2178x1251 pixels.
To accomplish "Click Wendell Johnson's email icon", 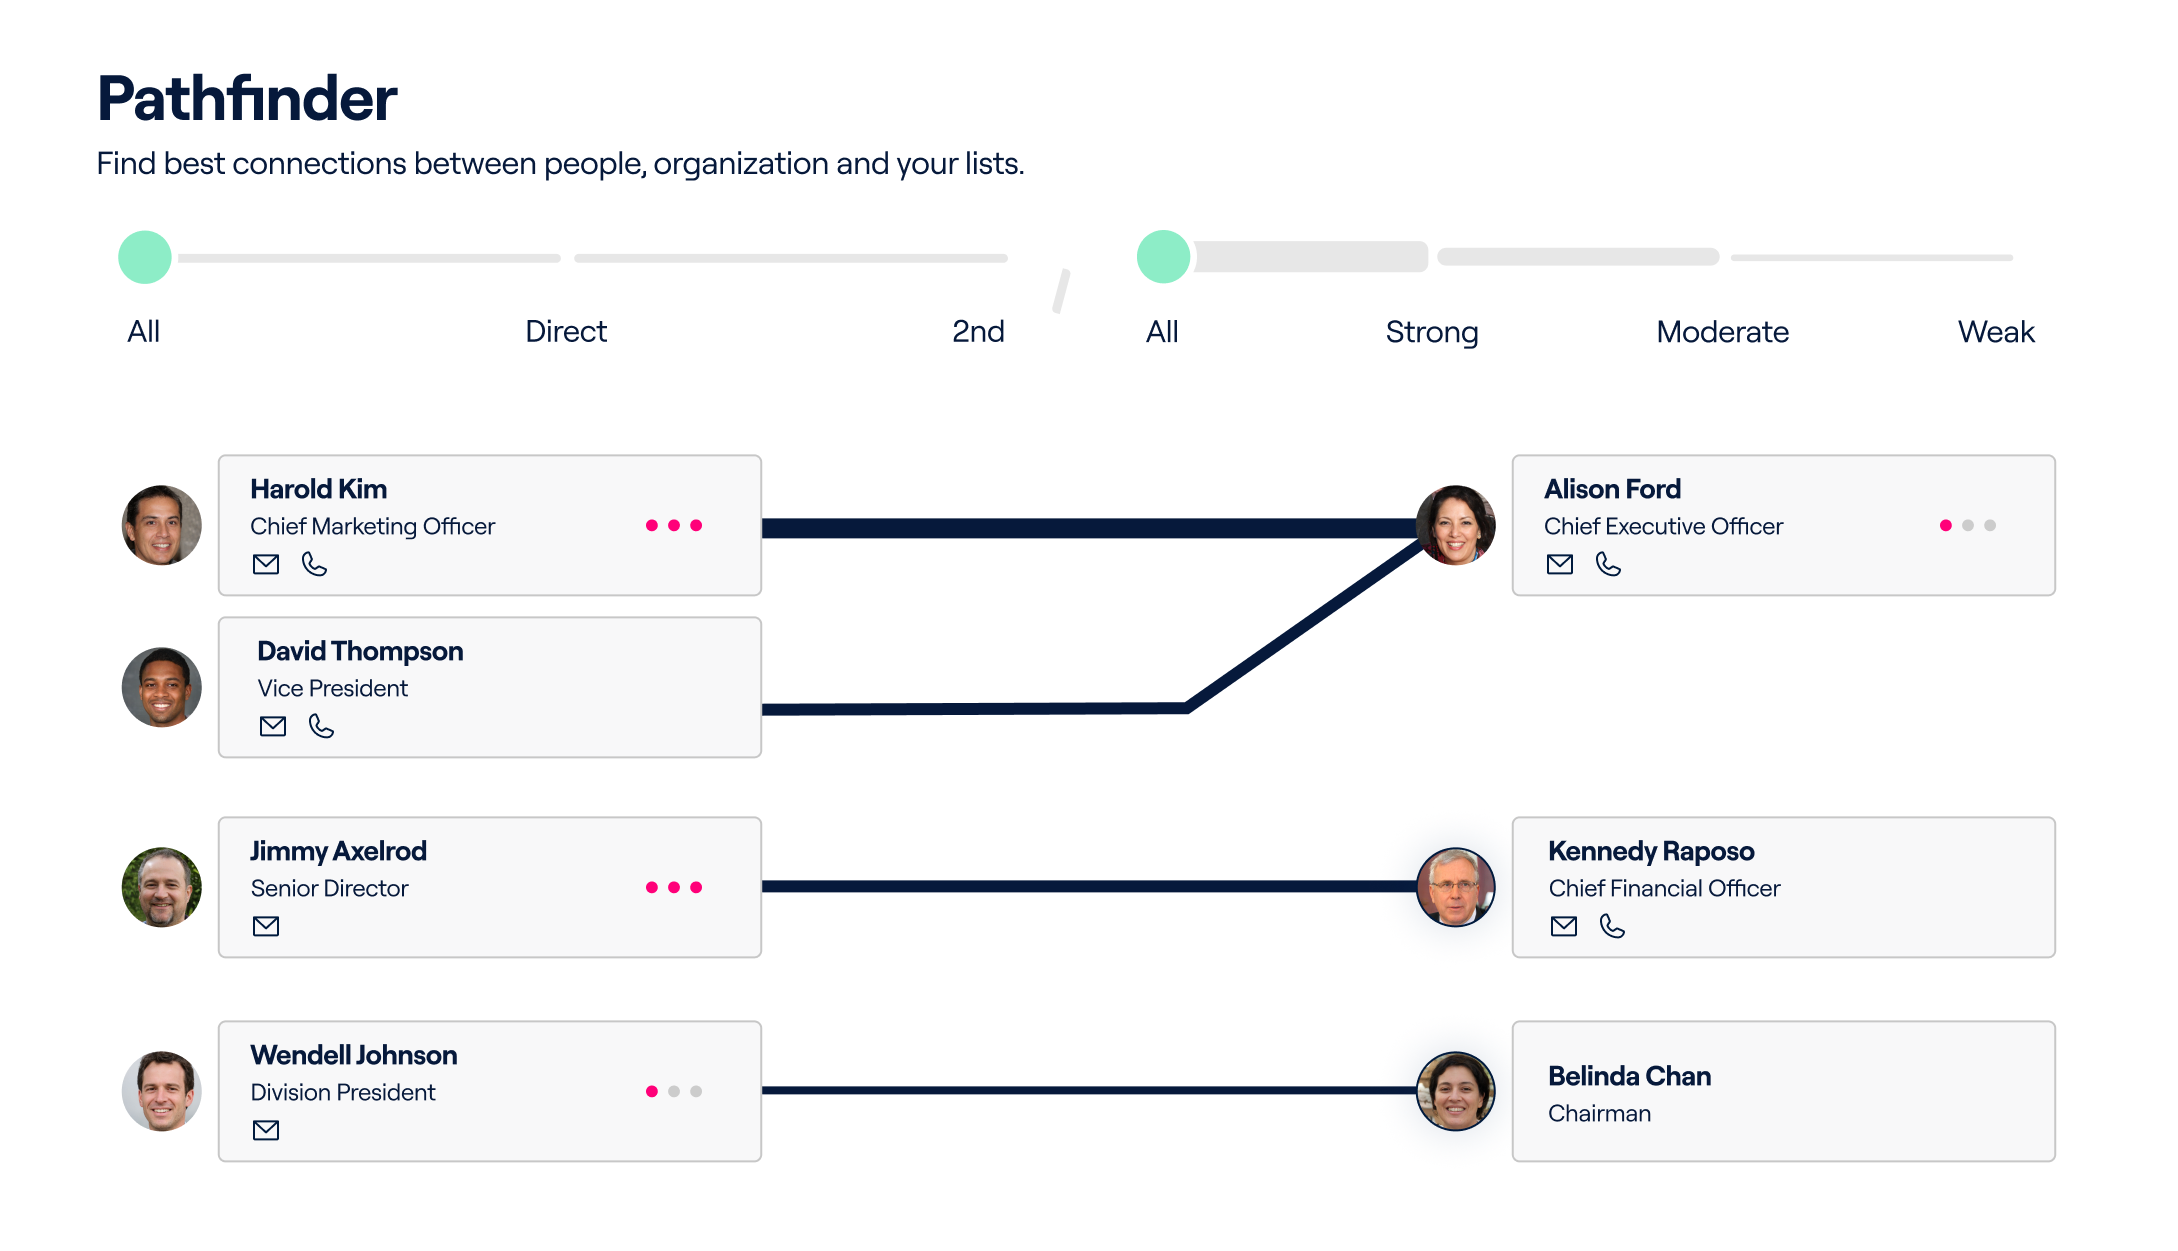I will coord(266,1131).
